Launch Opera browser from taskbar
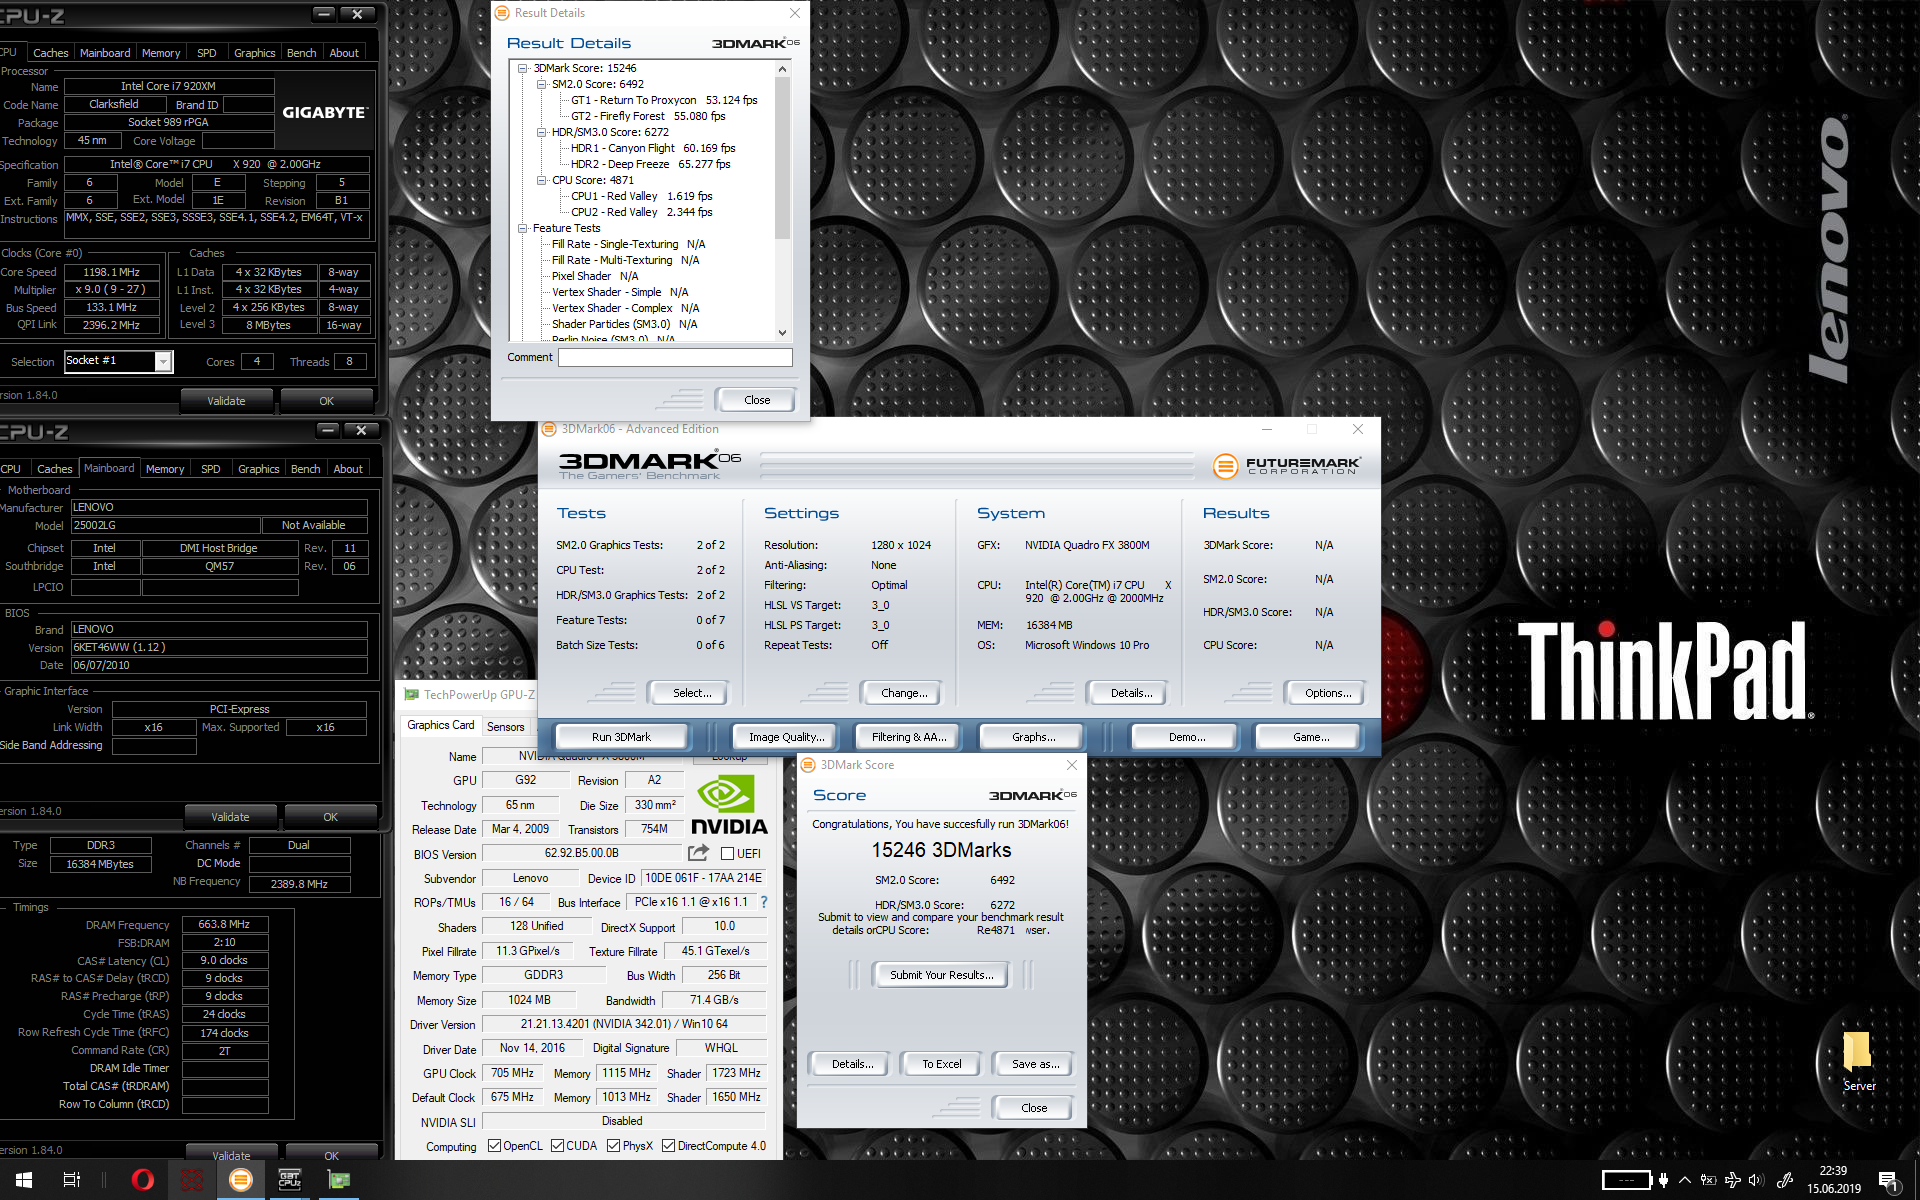The height and width of the screenshot is (1200, 1920). click(x=143, y=1180)
